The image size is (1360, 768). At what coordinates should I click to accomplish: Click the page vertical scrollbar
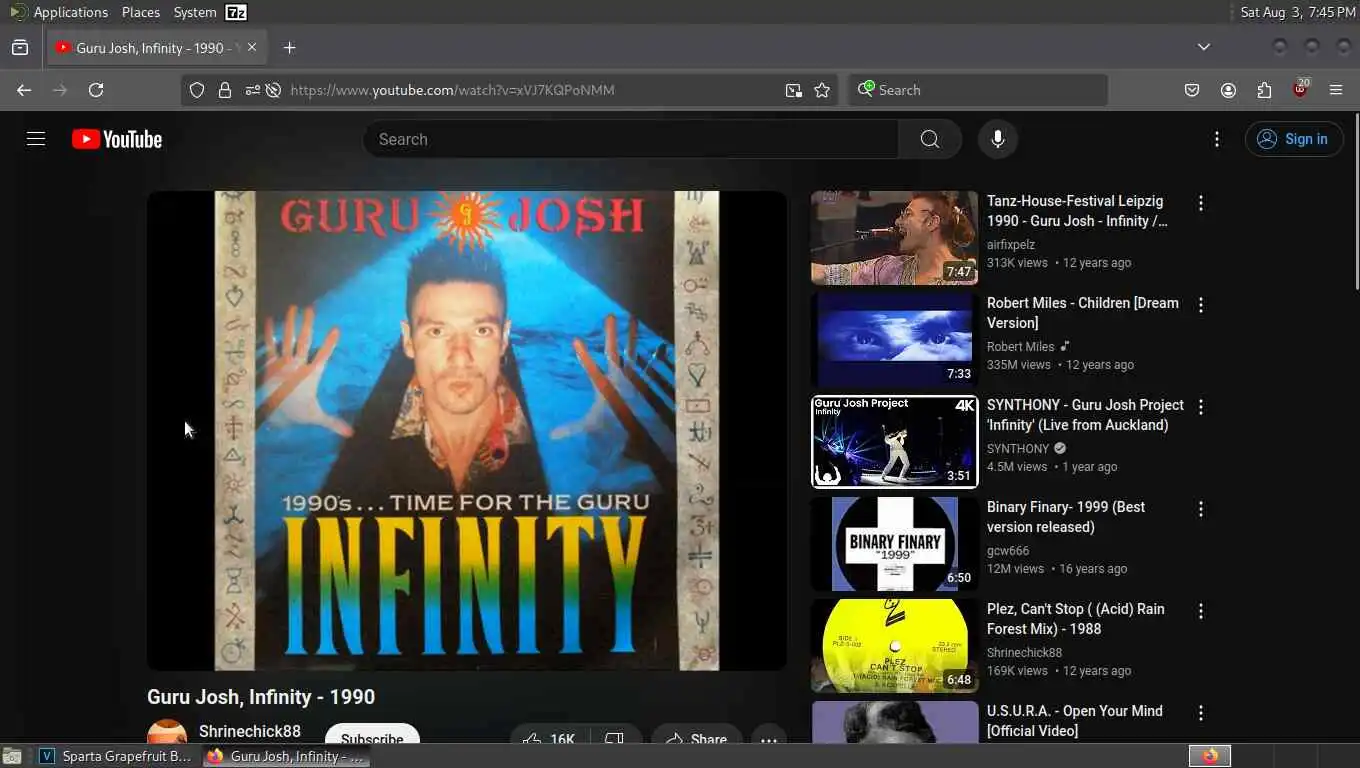1355,200
